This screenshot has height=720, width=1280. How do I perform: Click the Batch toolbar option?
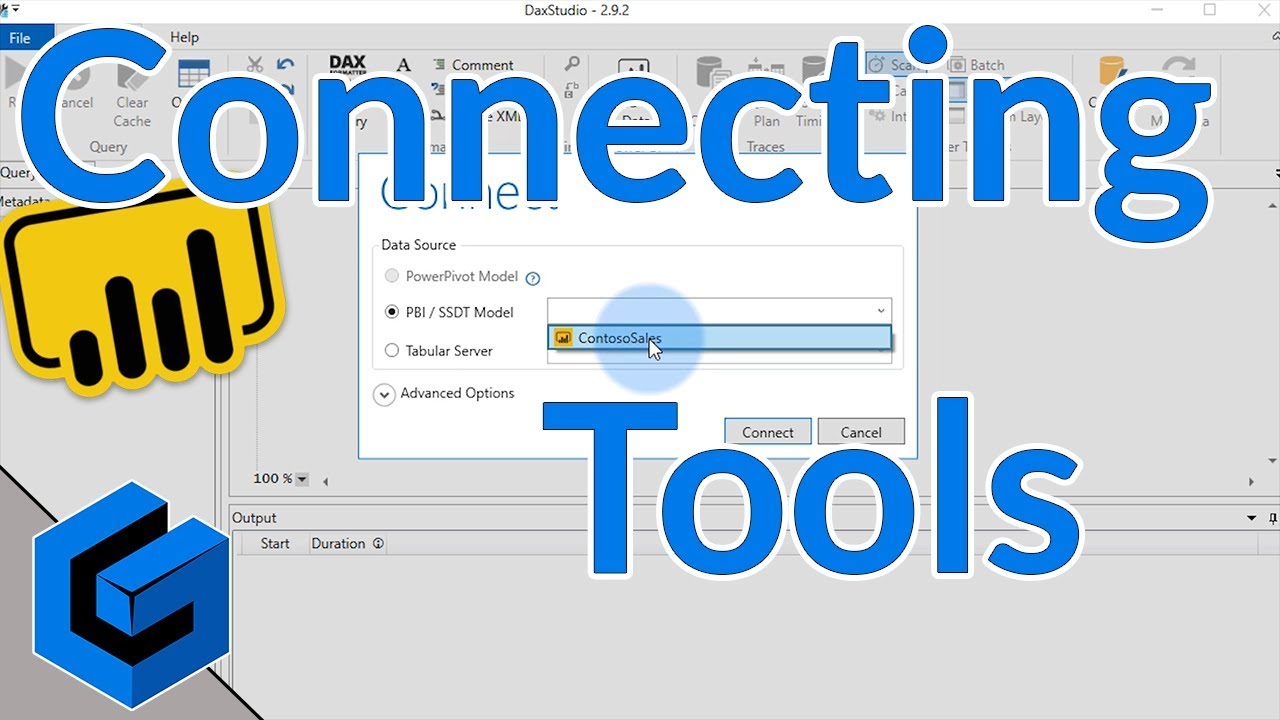tap(976, 65)
